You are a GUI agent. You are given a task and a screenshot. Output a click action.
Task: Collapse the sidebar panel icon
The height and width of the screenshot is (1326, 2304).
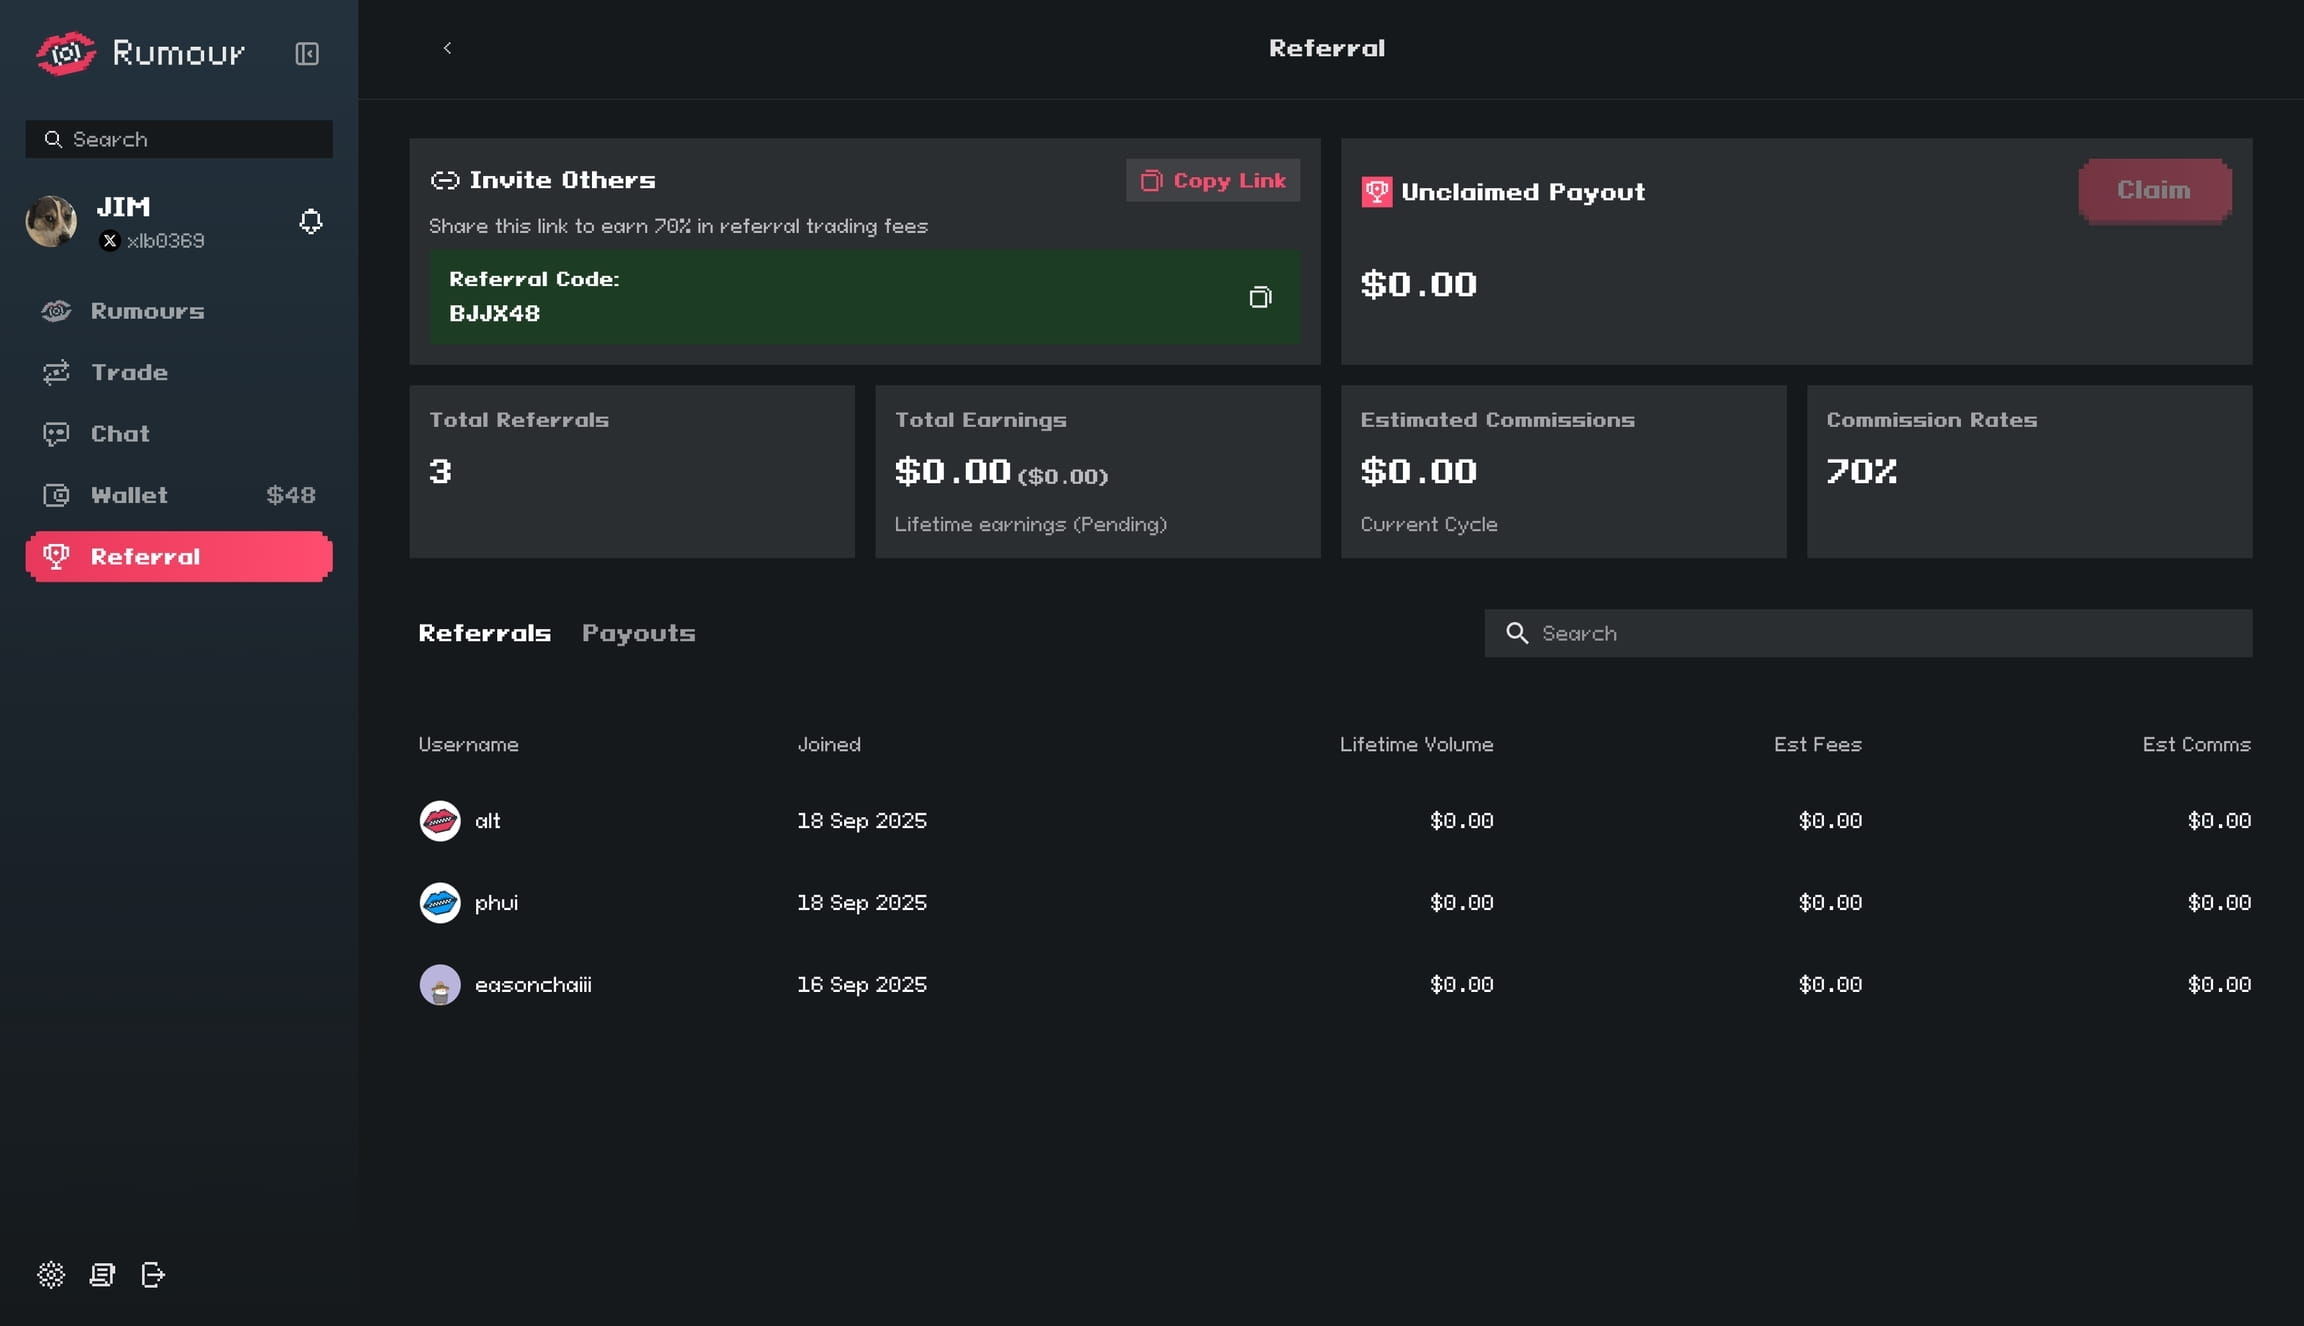point(307,53)
